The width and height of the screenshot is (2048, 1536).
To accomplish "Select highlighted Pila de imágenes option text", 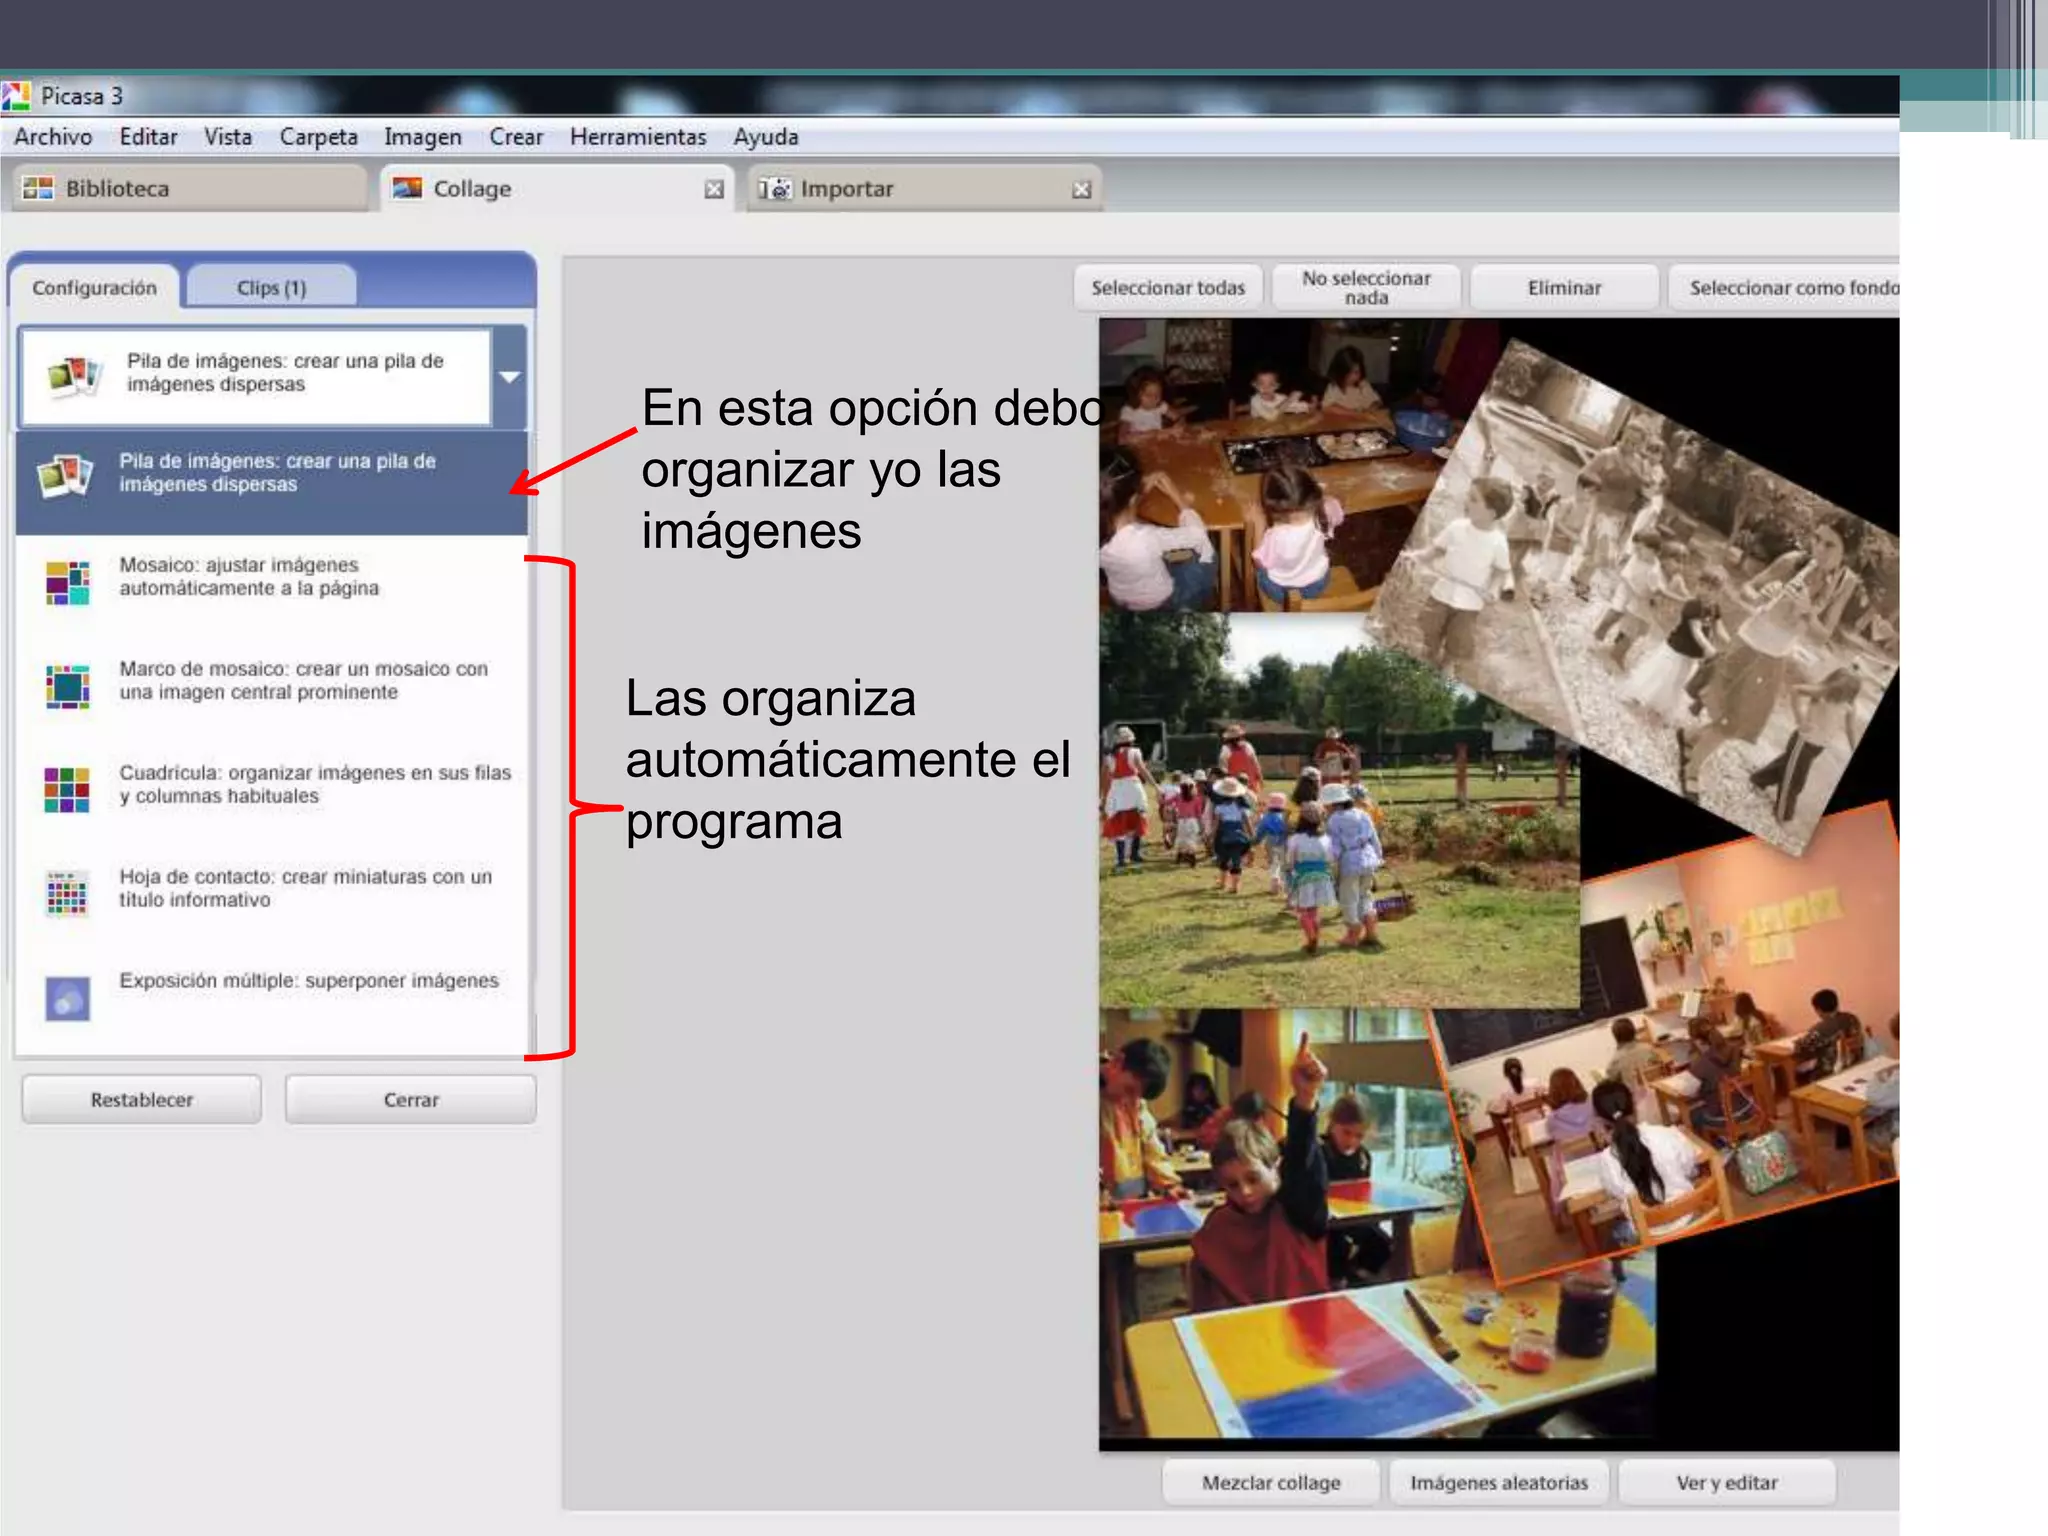I will tap(278, 473).
